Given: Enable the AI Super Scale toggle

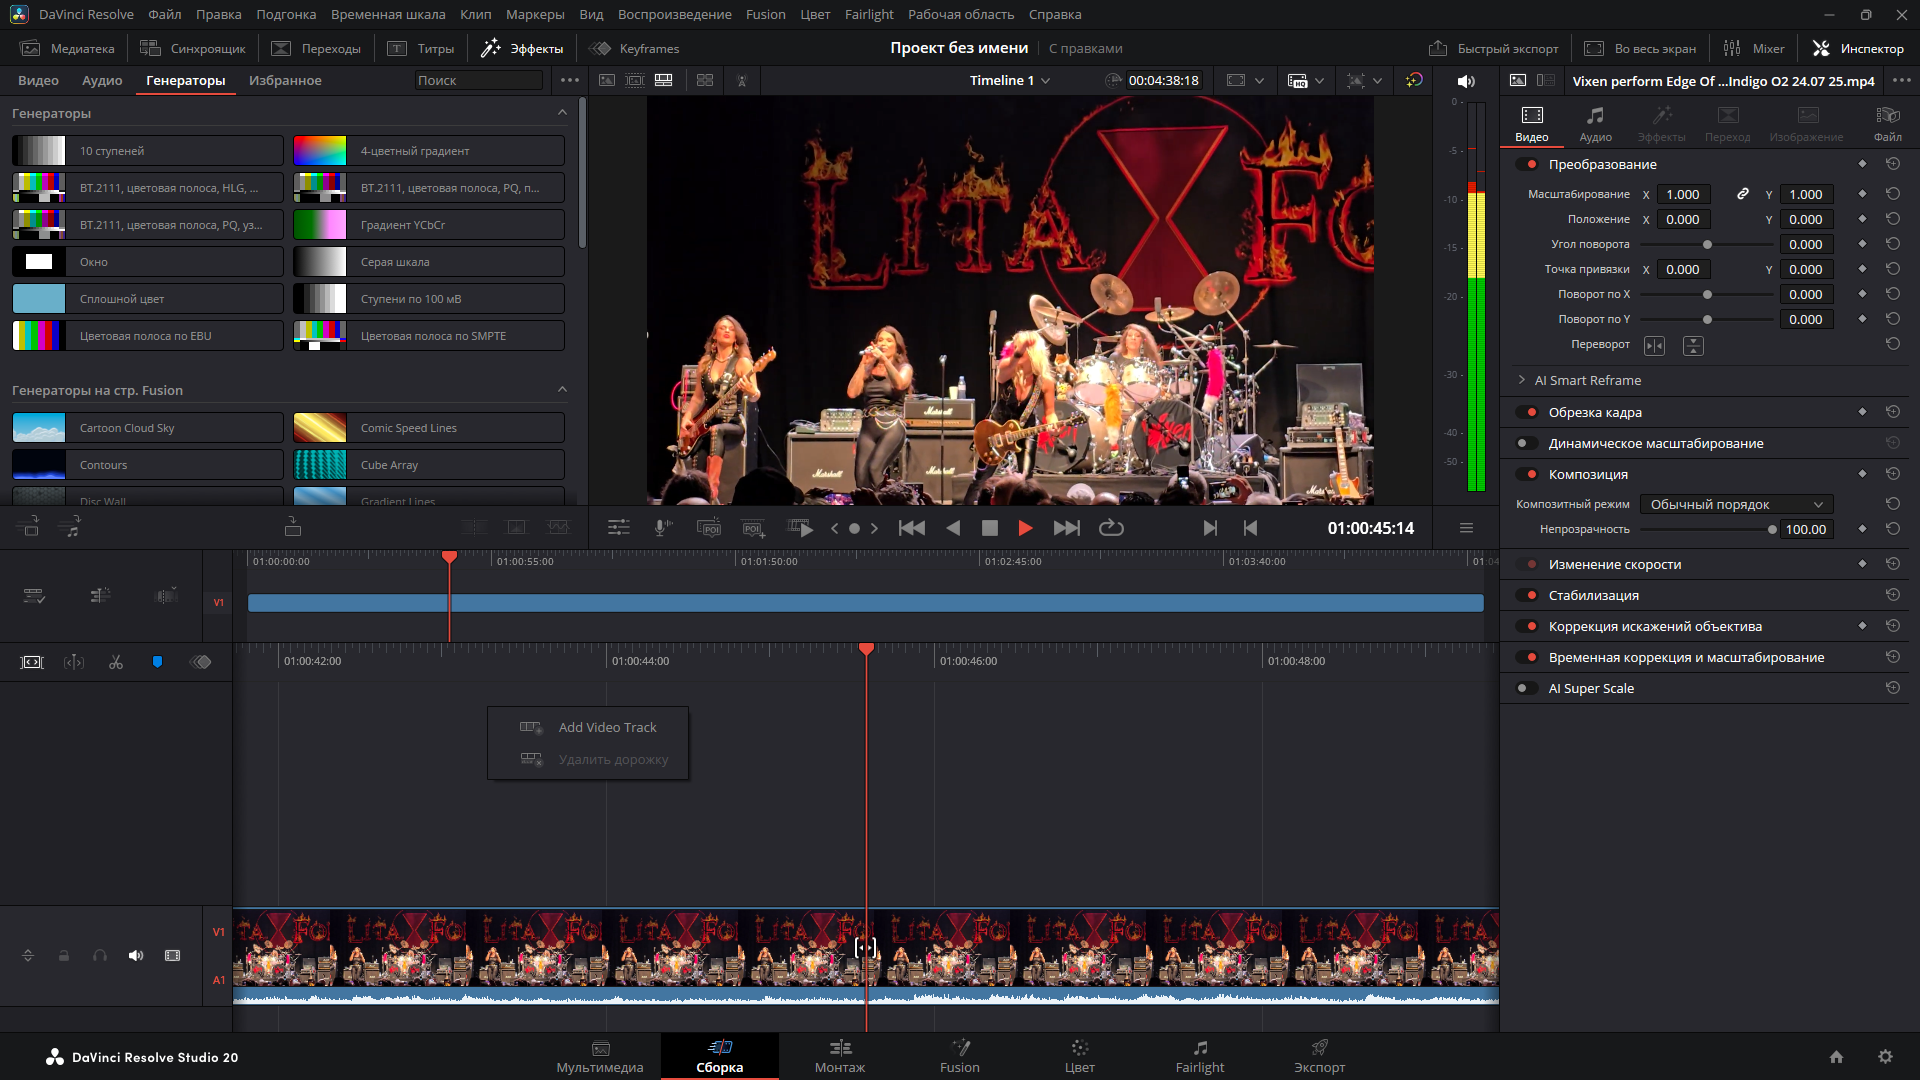Looking at the screenshot, I should [x=1527, y=688].
